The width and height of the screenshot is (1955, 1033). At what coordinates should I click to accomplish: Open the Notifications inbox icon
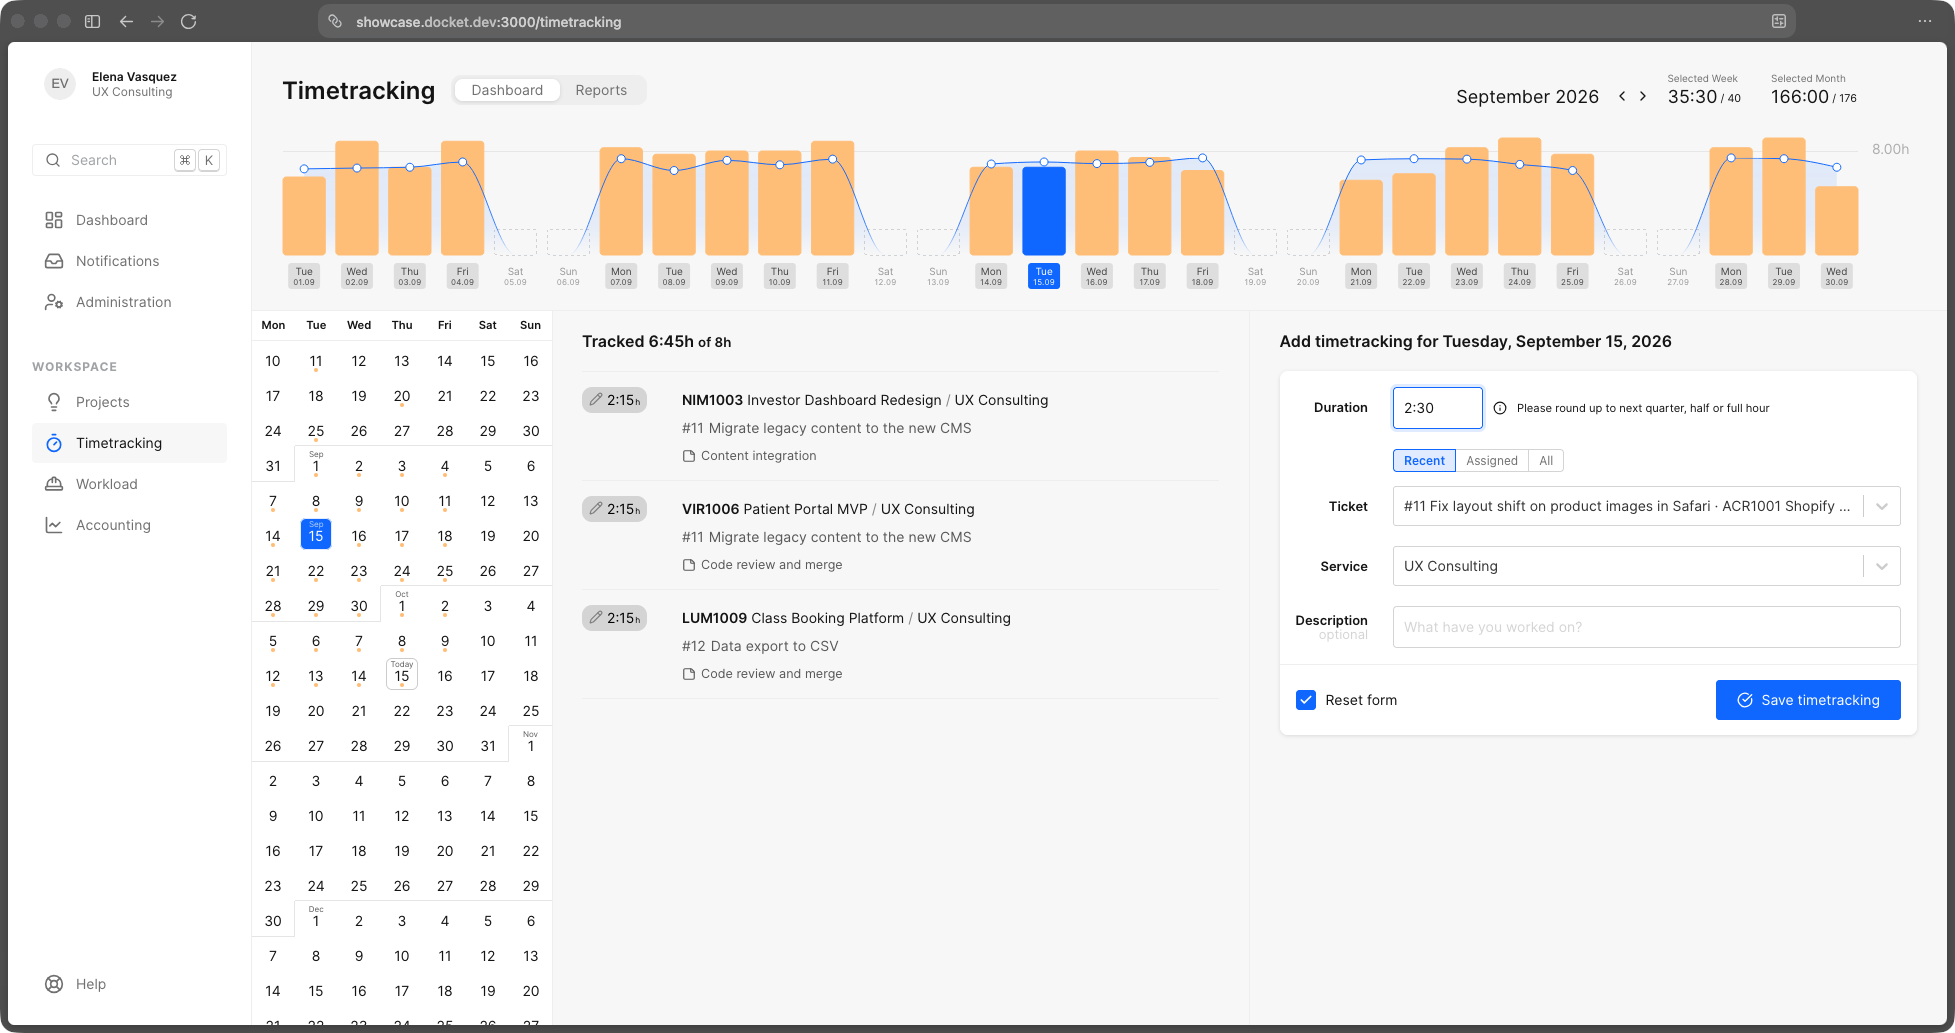[x=54, y=261]
